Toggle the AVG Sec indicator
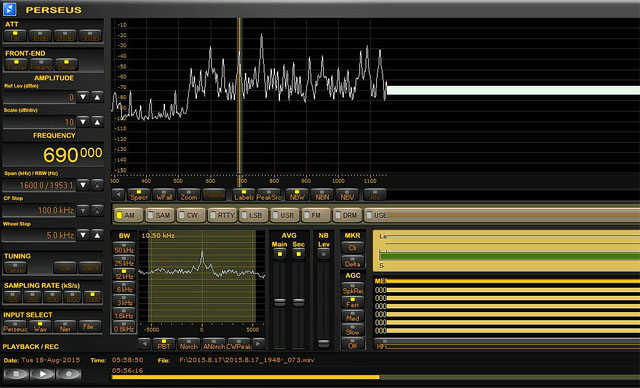This screenshot has height=388, width=640. click(298, 254)
